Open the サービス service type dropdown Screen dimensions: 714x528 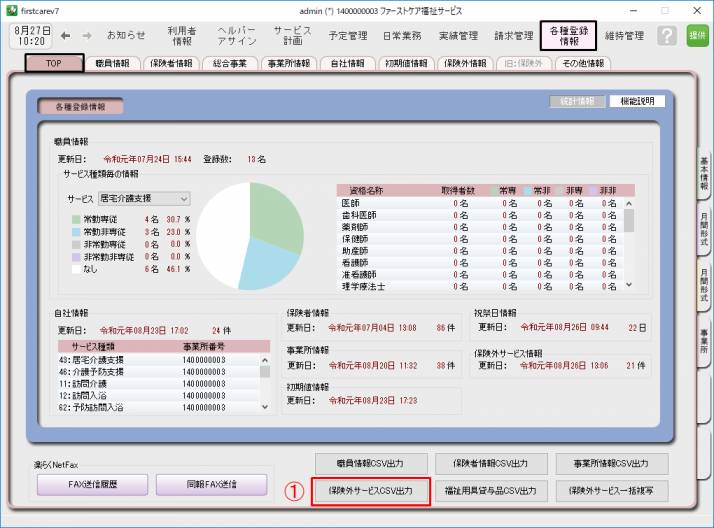pos(143,199)
